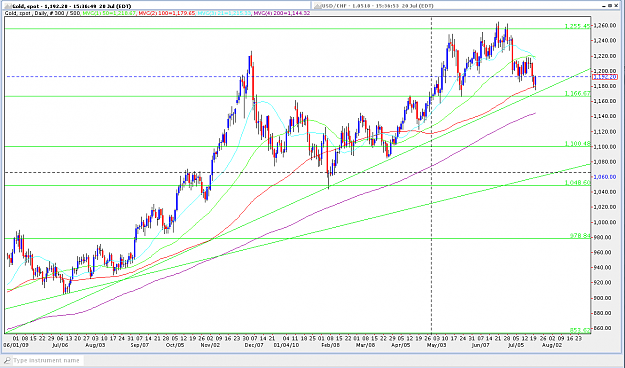Click the MVG(2) 100 moving average label
The width and height of the screenshot is (625, 368).
coord(167,13)
